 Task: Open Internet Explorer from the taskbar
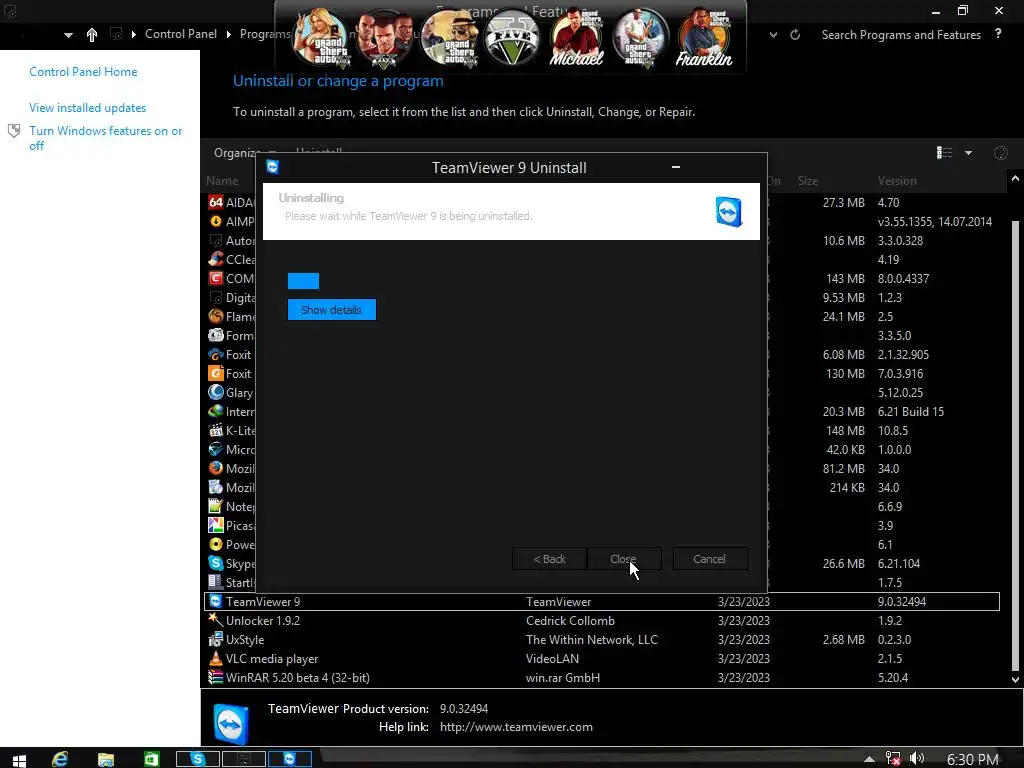click(x=60, y=759)
